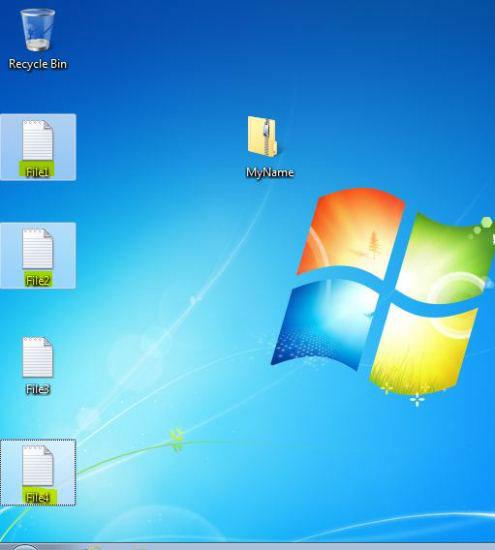Click the "File3" file name label
This screenshot has width=495, height=550.
[38, 389]
